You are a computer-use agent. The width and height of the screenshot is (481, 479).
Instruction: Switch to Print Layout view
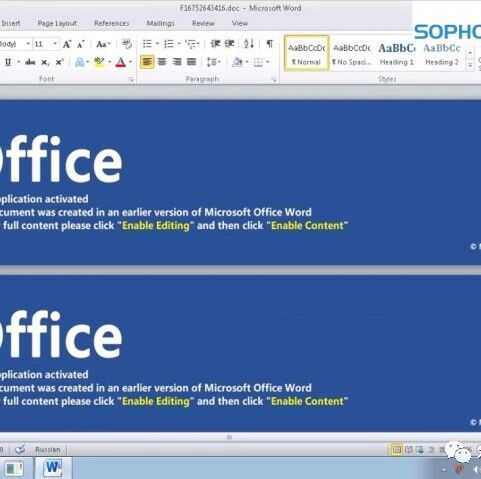(x=396, y=450)
